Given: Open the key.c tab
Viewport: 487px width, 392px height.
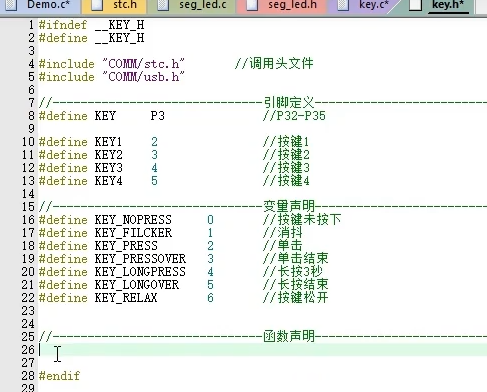Looking at the screenshot, I should (x=364, y=6).
